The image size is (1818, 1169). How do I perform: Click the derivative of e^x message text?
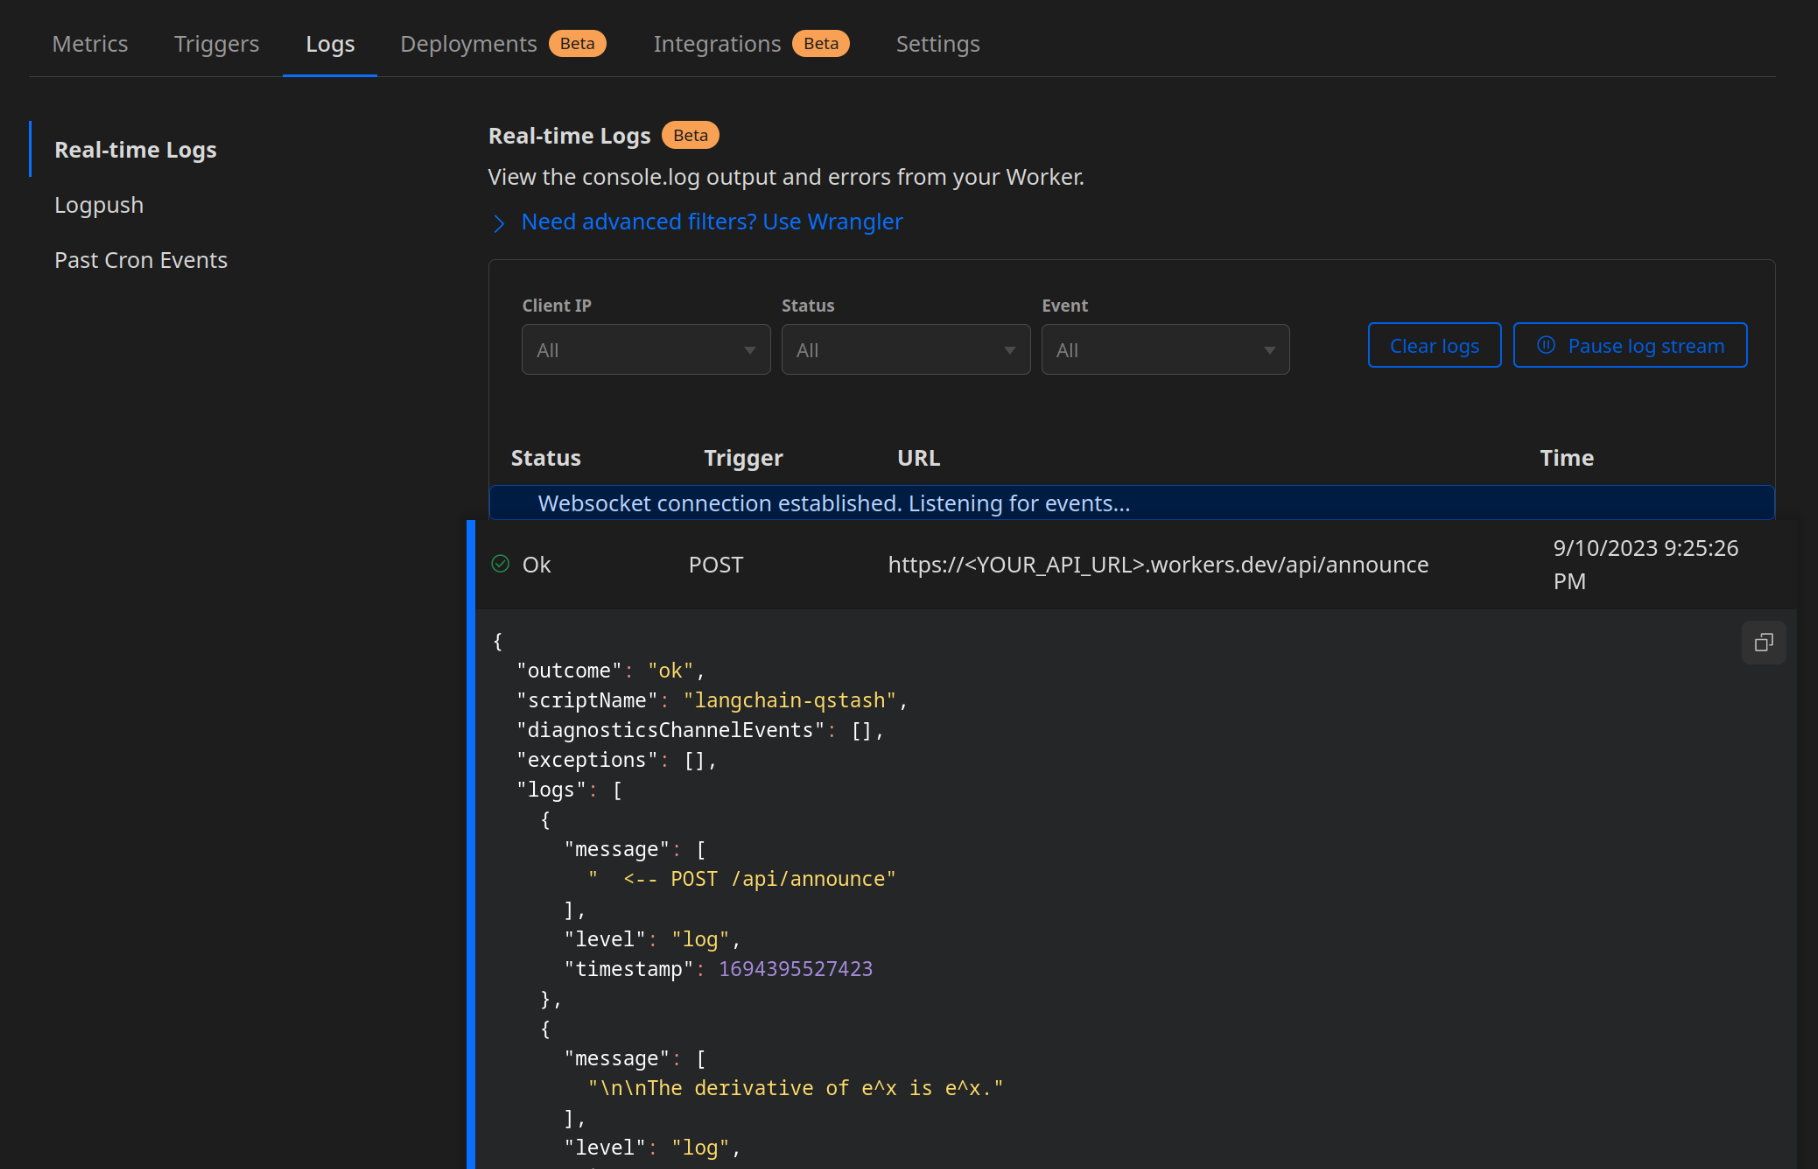pos(796,1088)
